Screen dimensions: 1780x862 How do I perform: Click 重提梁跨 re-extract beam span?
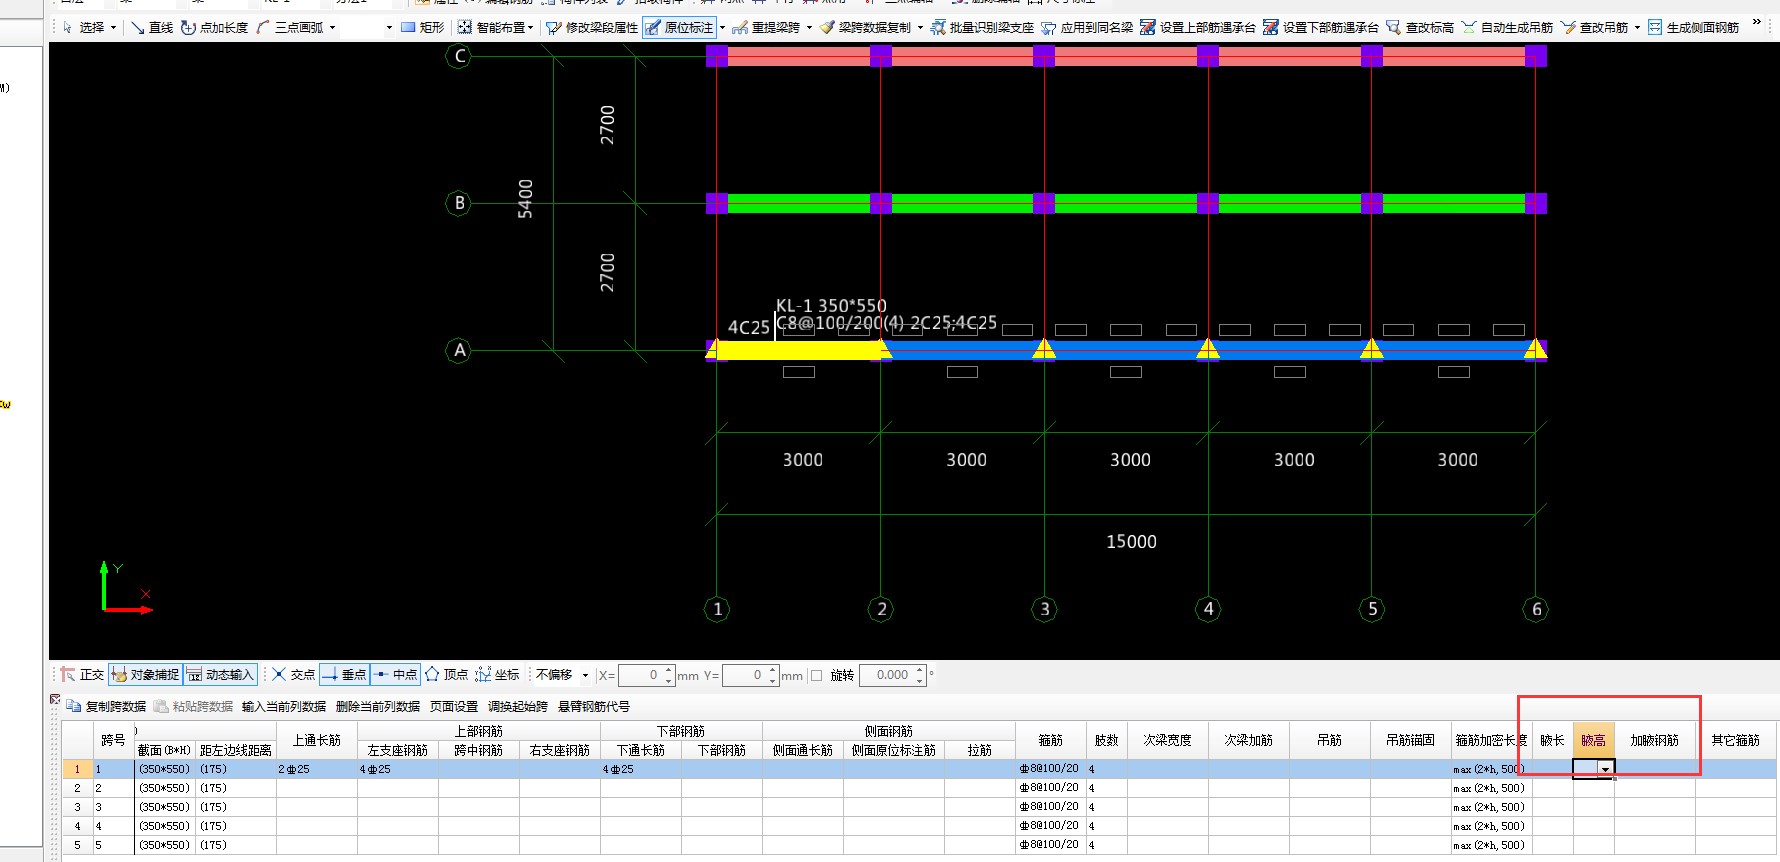coord(765,27)
